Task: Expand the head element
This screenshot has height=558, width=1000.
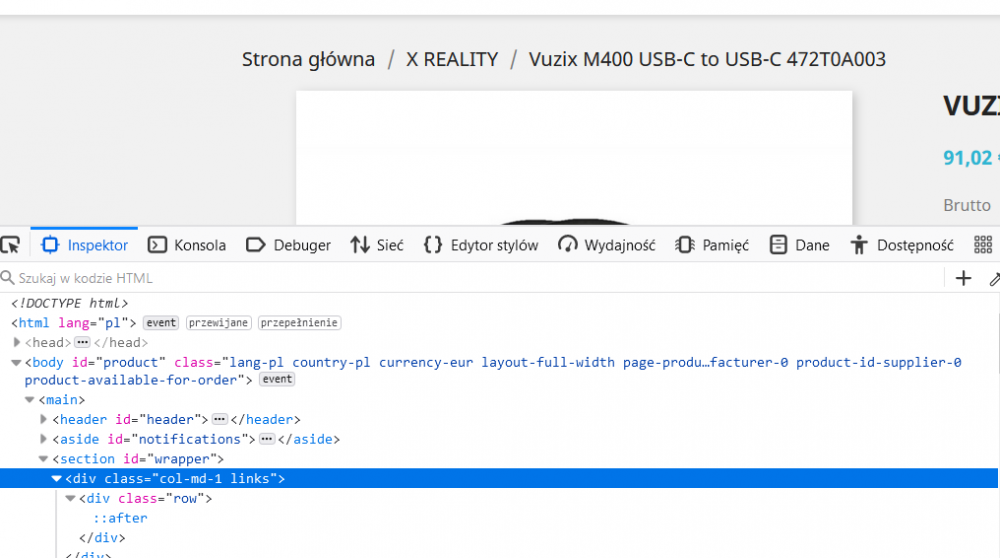Action: [x=17, y=342]
